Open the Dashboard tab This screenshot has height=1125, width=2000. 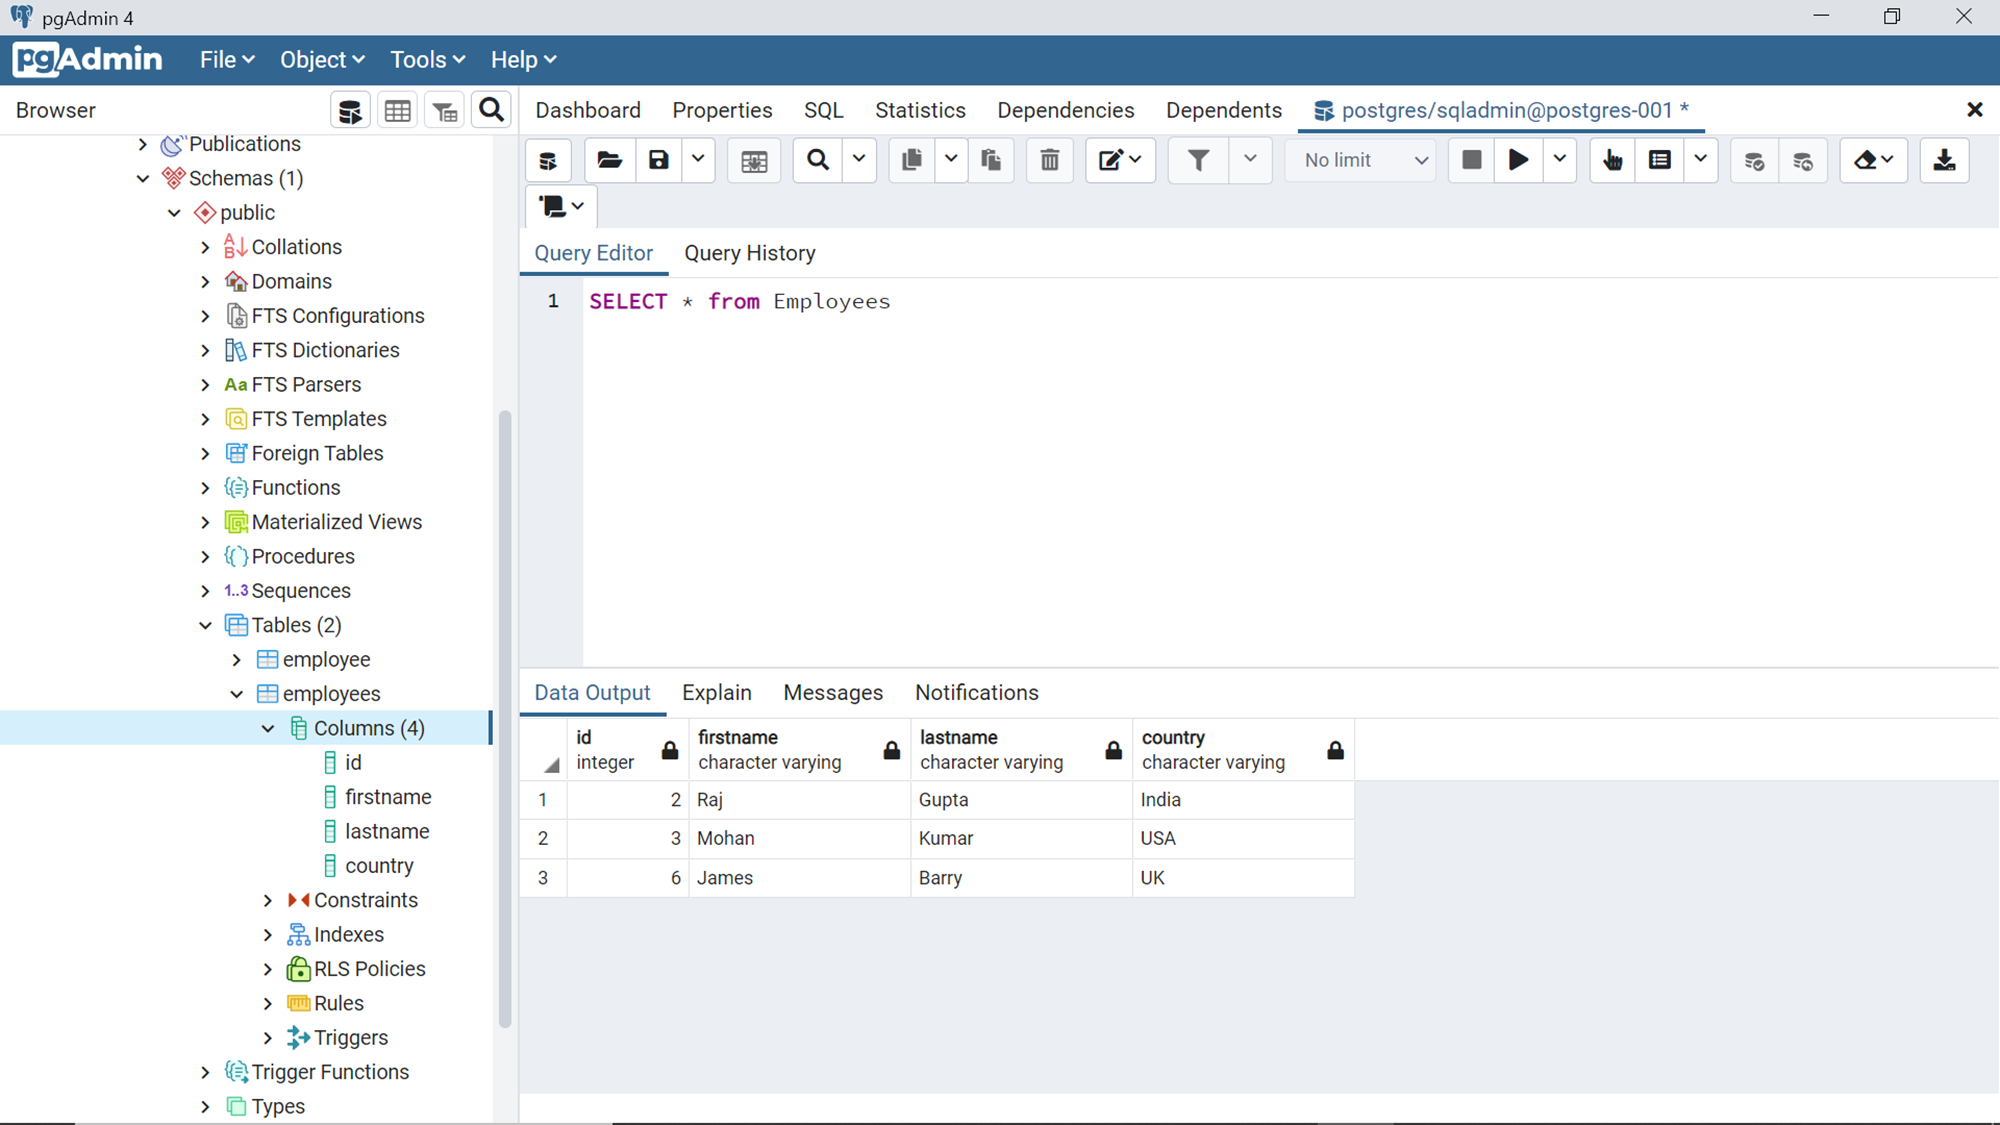tap(588, 110)
